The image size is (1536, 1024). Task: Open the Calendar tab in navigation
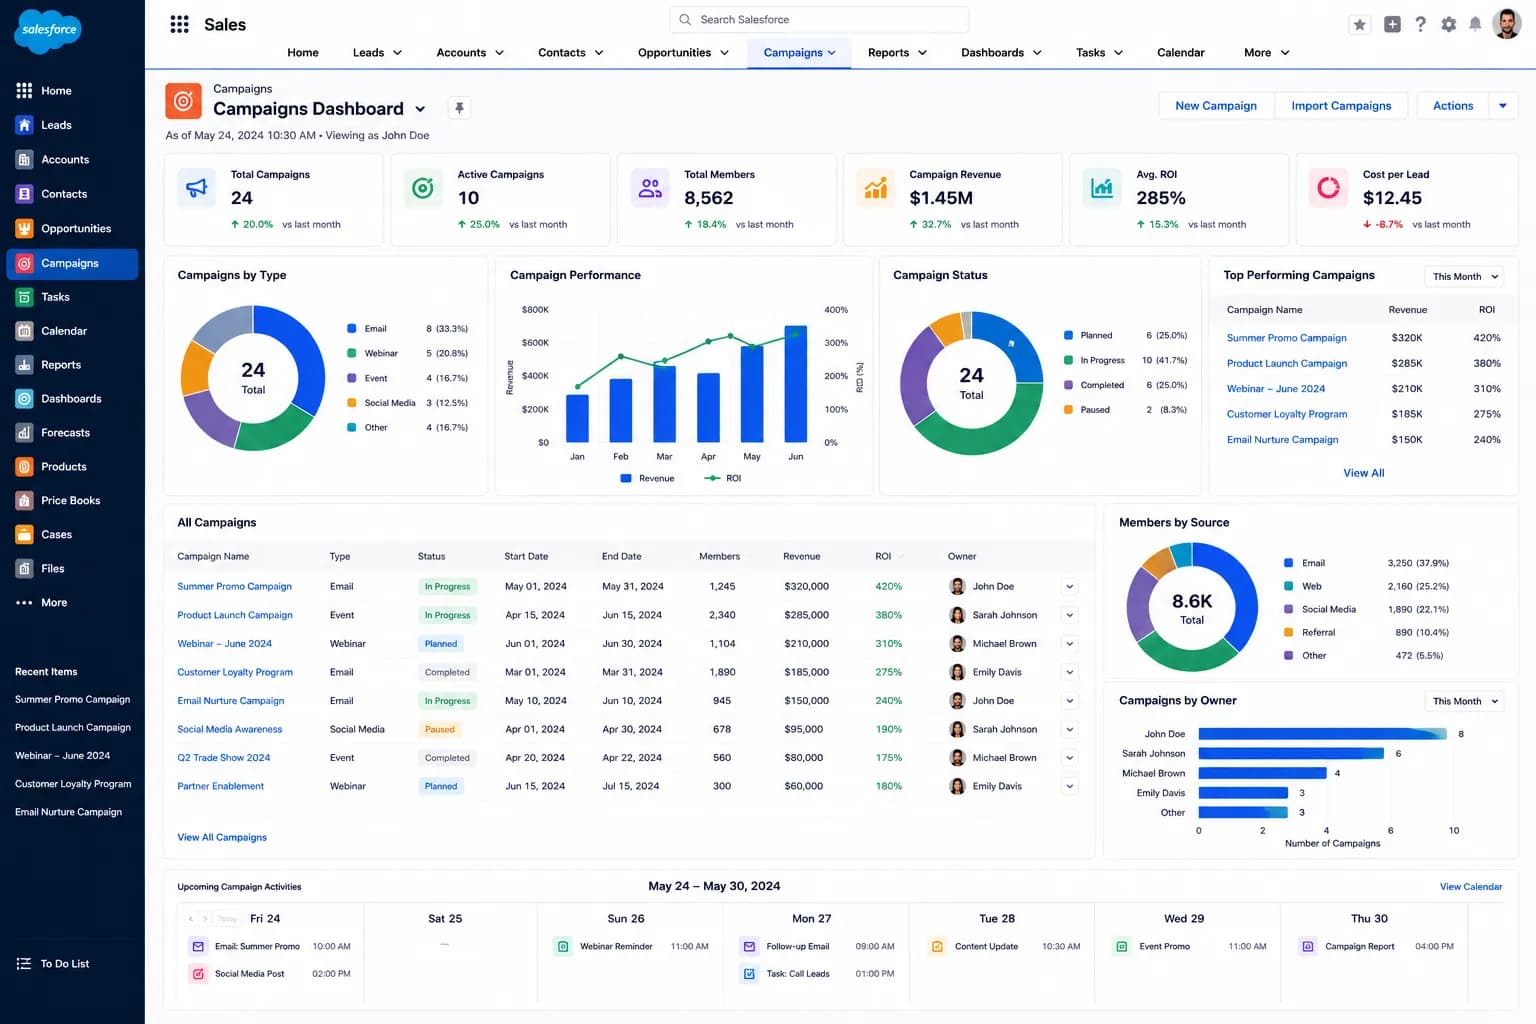(1180, 53)
